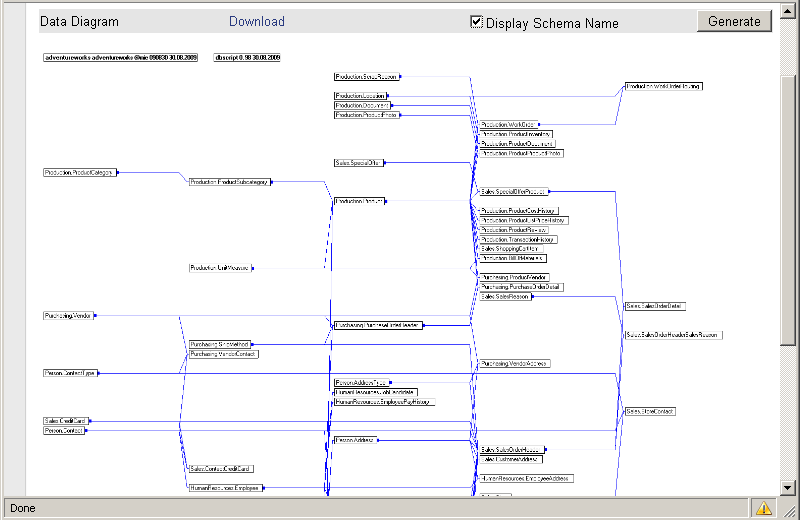Select the Sales.CustomerAddress table node

[x=511, y=459]
